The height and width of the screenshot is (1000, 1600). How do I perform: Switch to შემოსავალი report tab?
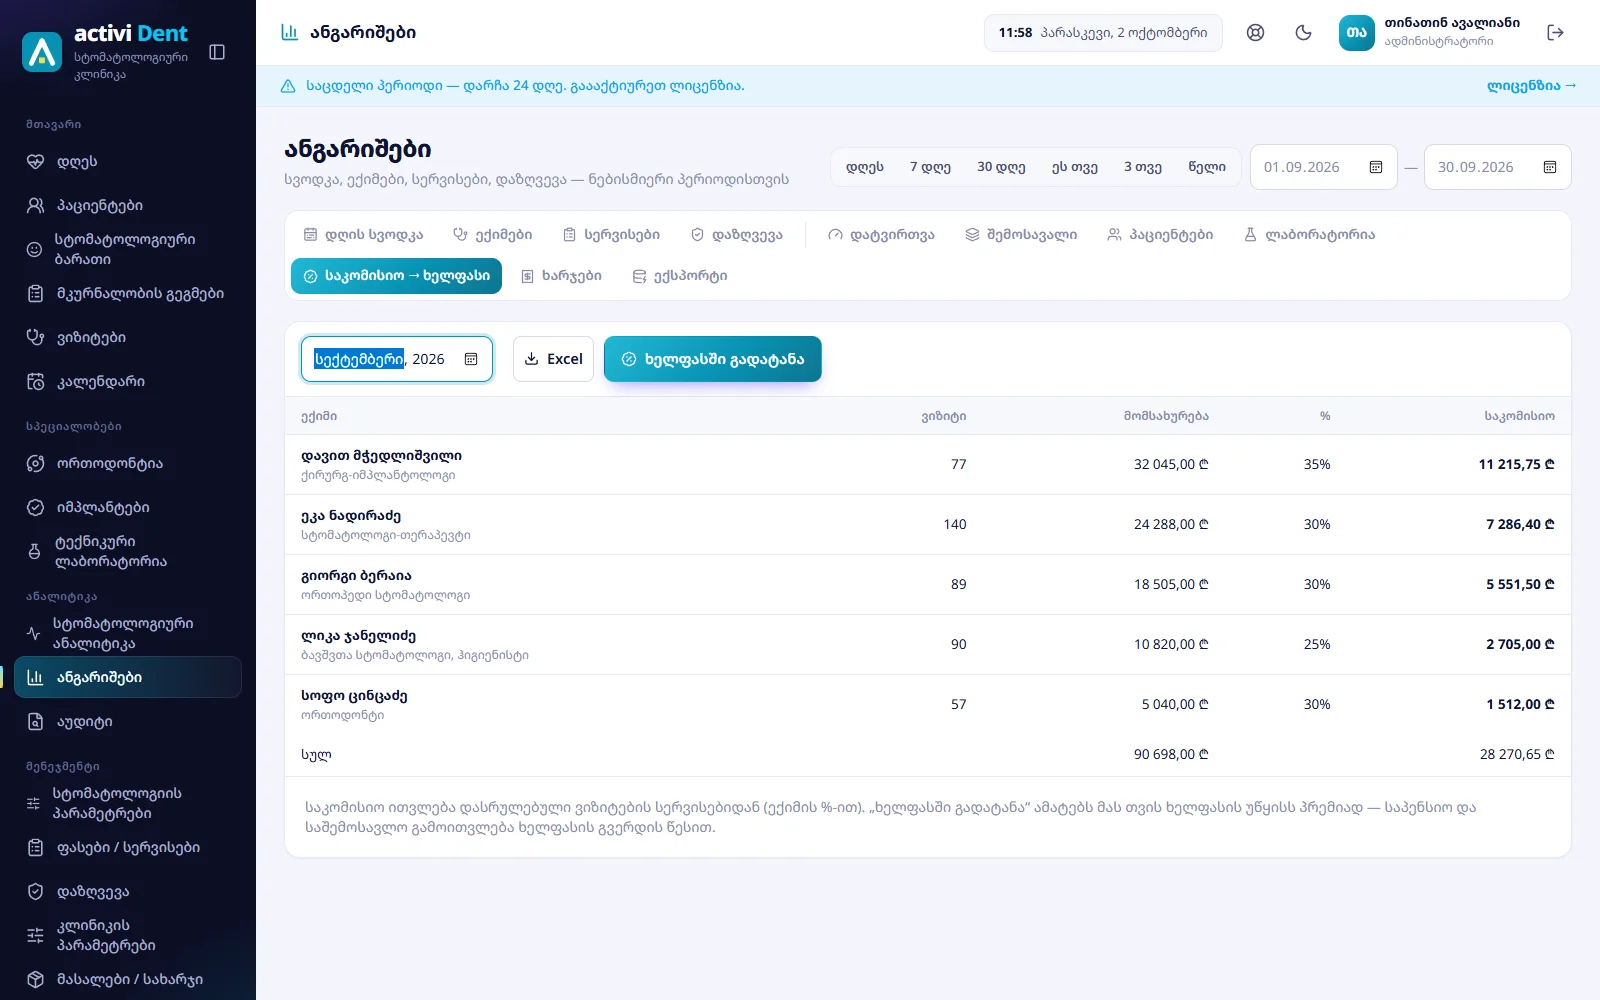click(1021, 235)
